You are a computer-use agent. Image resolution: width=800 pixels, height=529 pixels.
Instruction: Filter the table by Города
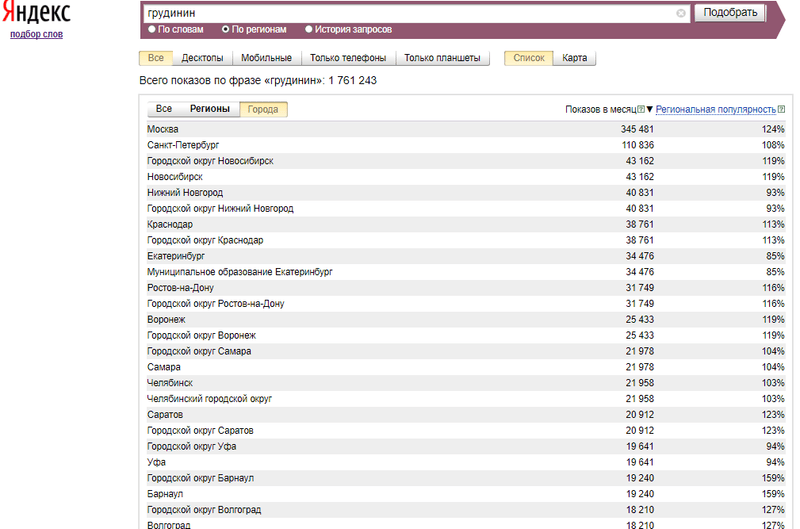point(264,109)
